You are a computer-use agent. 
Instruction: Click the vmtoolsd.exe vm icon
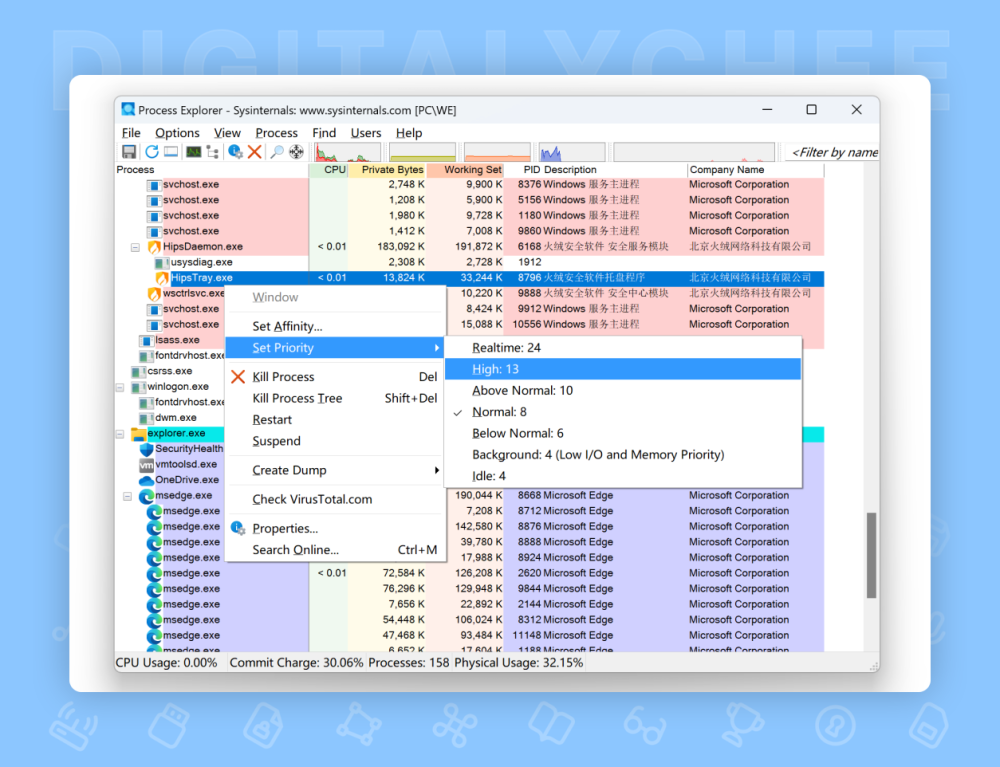pyautogui.click(x=147, y=465)
